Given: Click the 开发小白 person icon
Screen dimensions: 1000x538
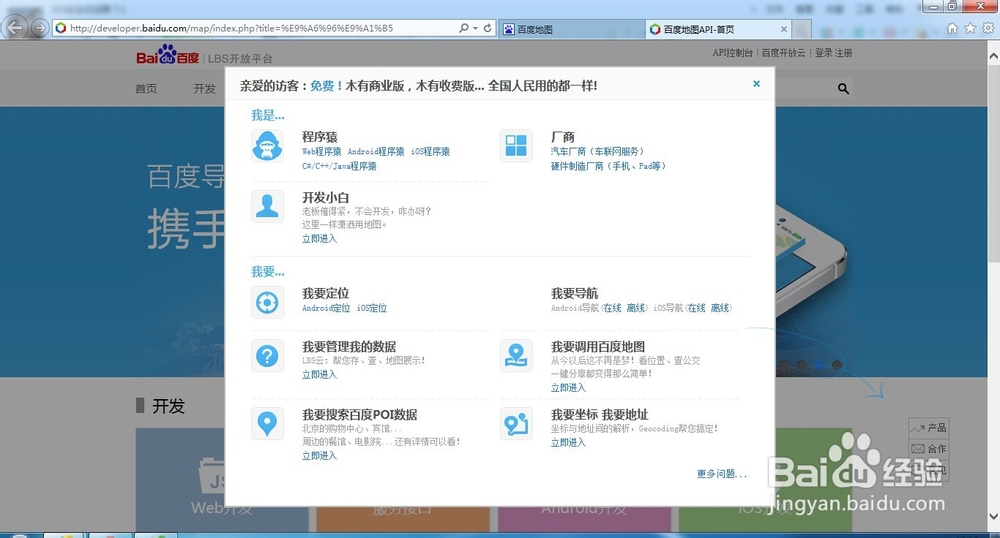Looking at the screenshot, I should (x=267, y=206).
